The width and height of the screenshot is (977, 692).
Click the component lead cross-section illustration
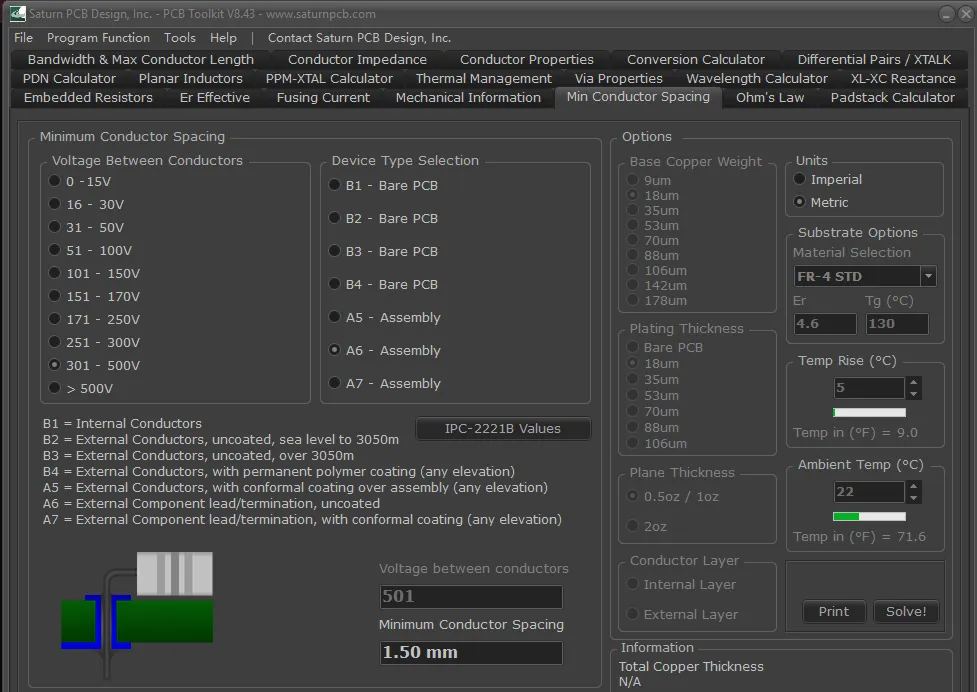coord(137,614)
